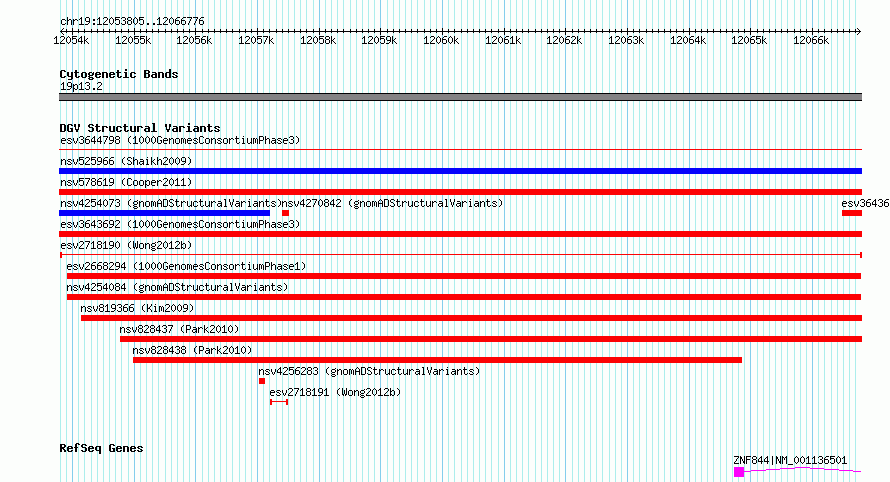
Task: Open the esv2718191 (Wong2012b) label
Action: 335,392
